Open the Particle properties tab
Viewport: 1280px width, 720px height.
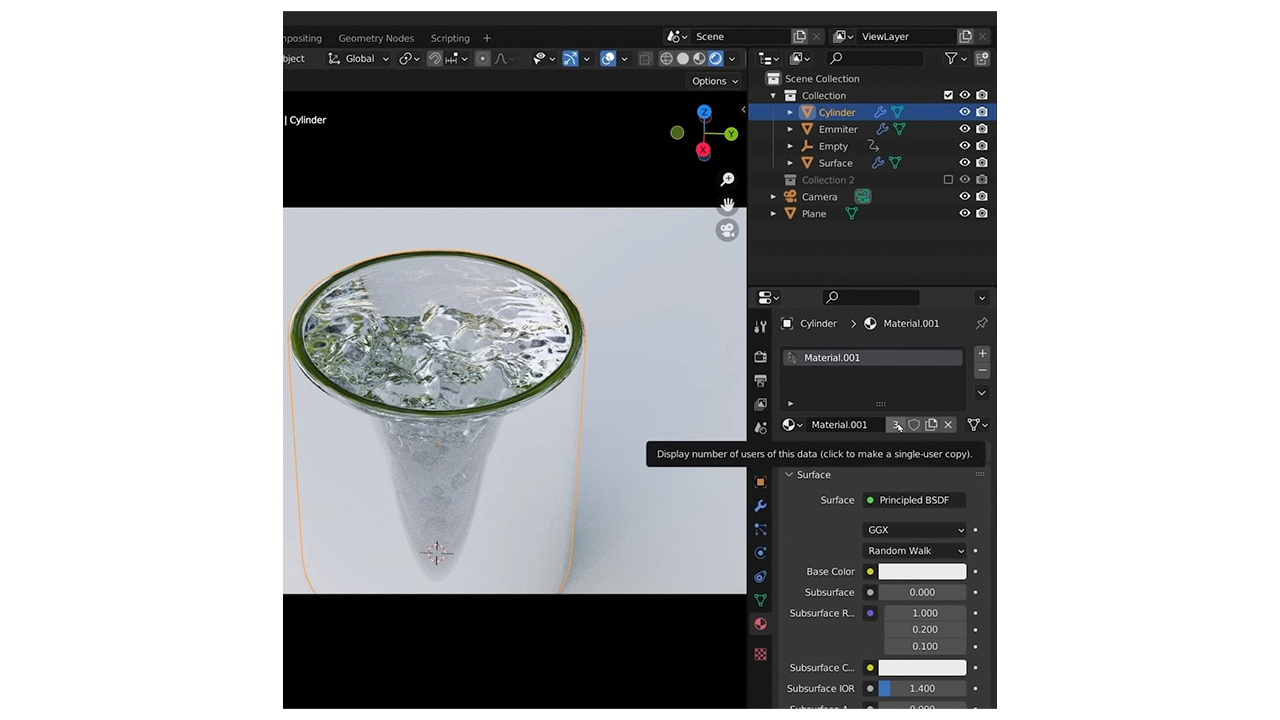click(x=760, y=529)
